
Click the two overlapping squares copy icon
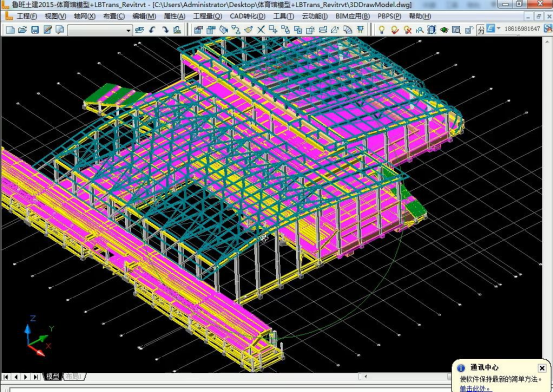298,30
